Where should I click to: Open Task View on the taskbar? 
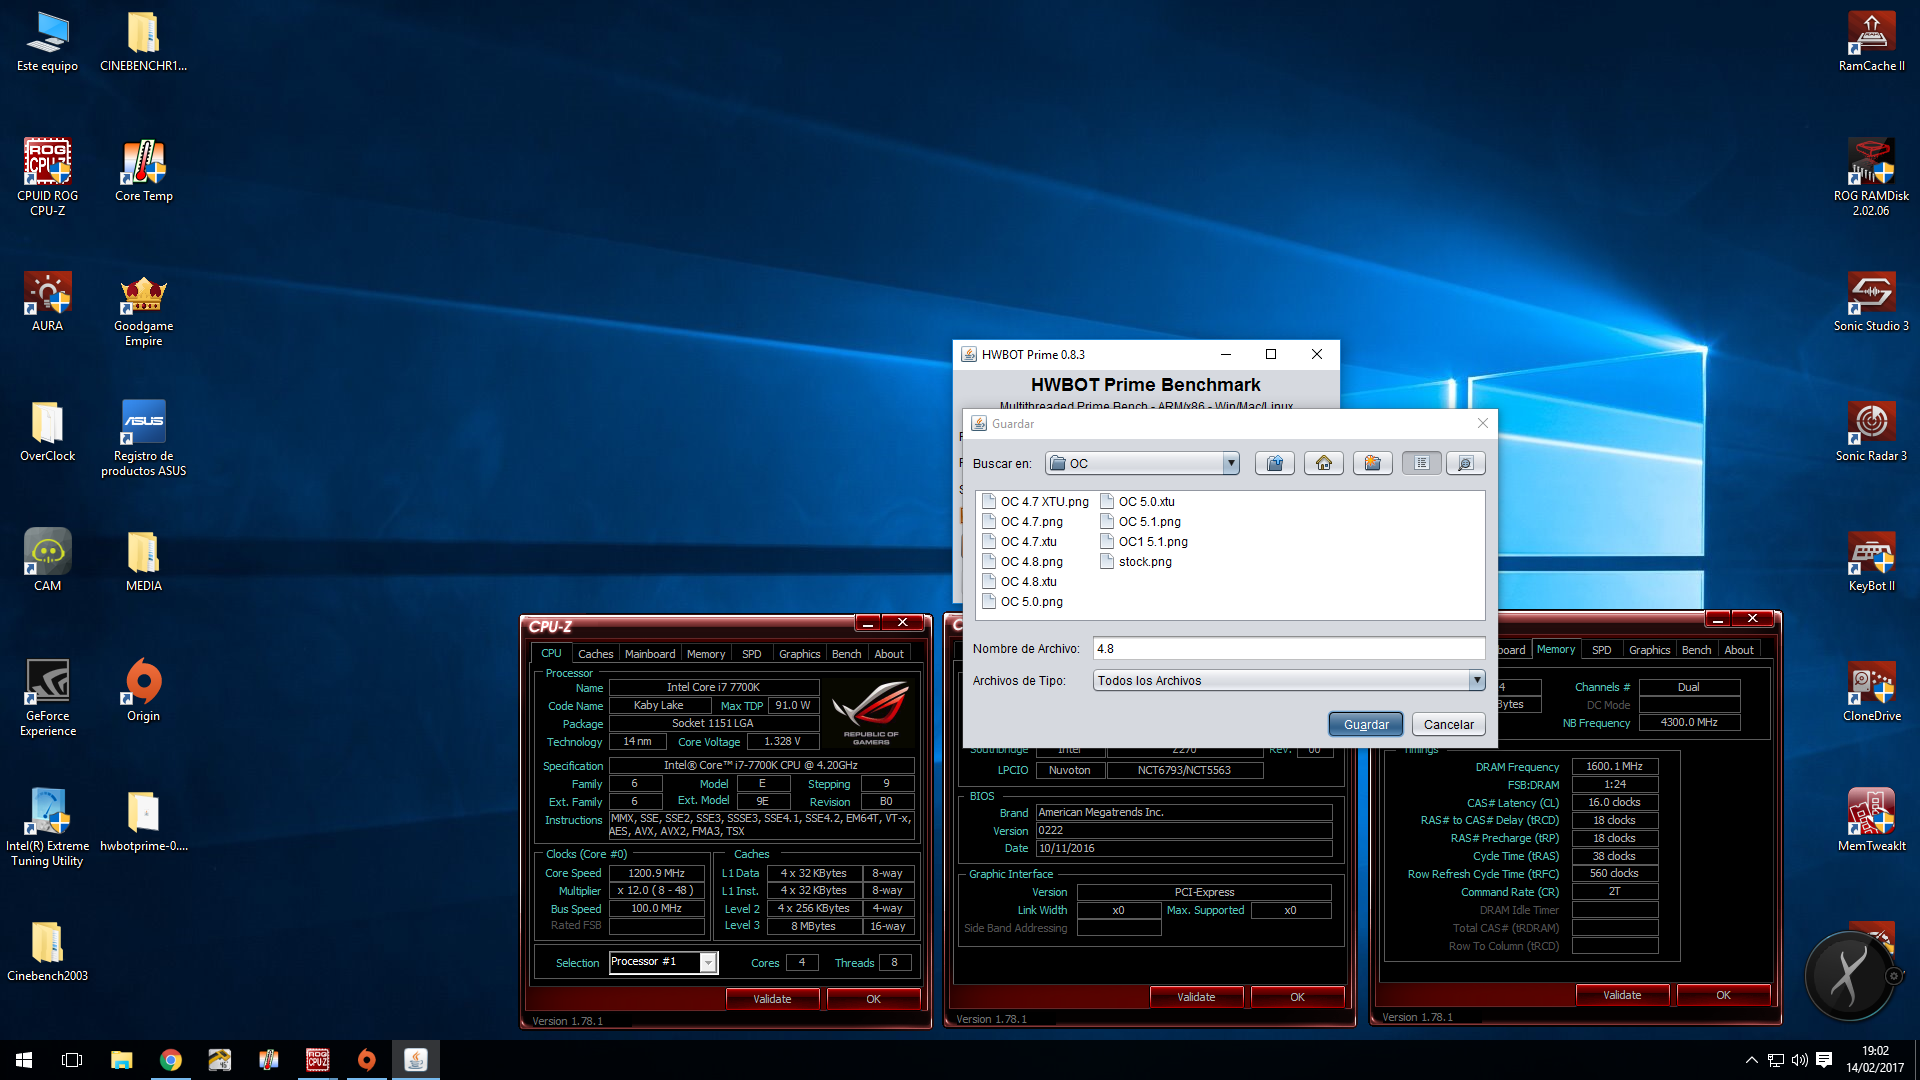click(x=72, y=1060)
